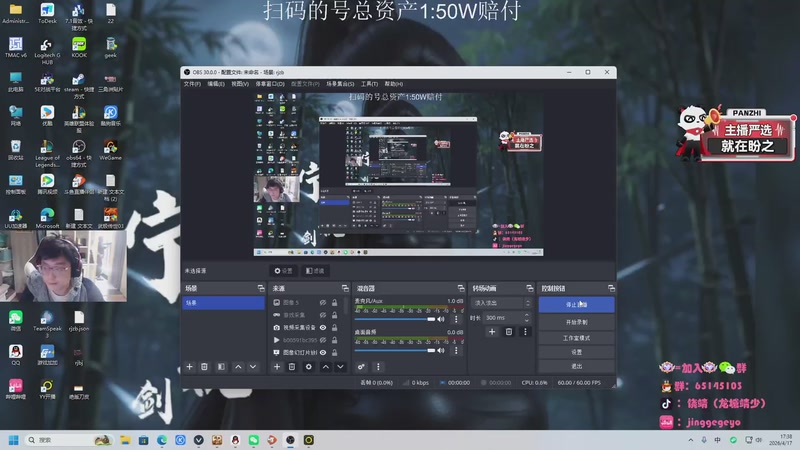Move scene up with arrow icon
800x450 pixels.
coord(238,367)
